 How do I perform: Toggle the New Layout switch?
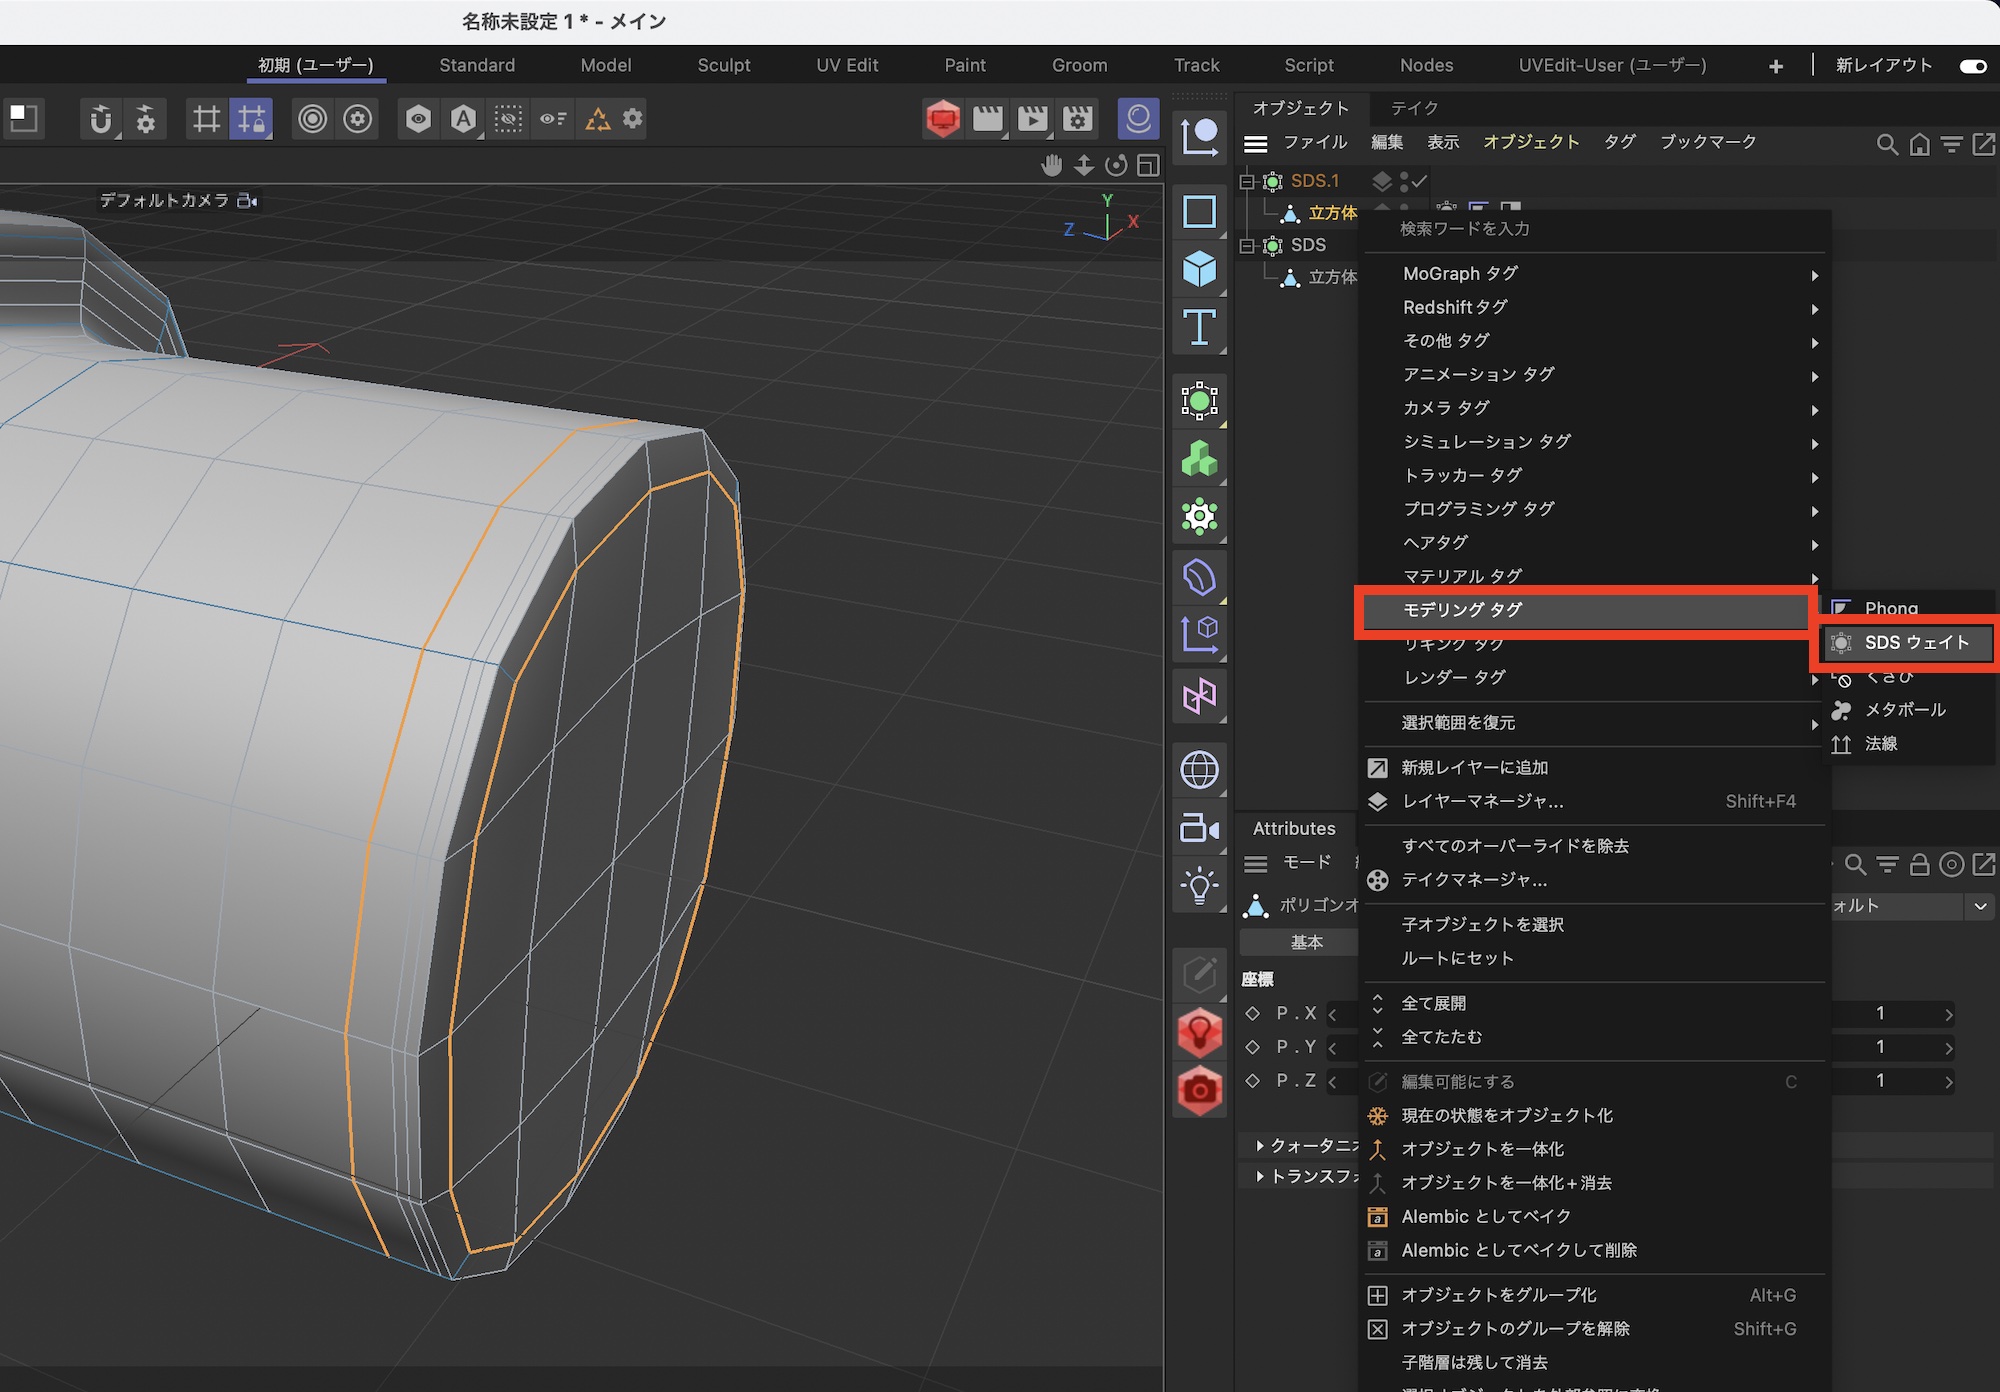click(1972, 66)
